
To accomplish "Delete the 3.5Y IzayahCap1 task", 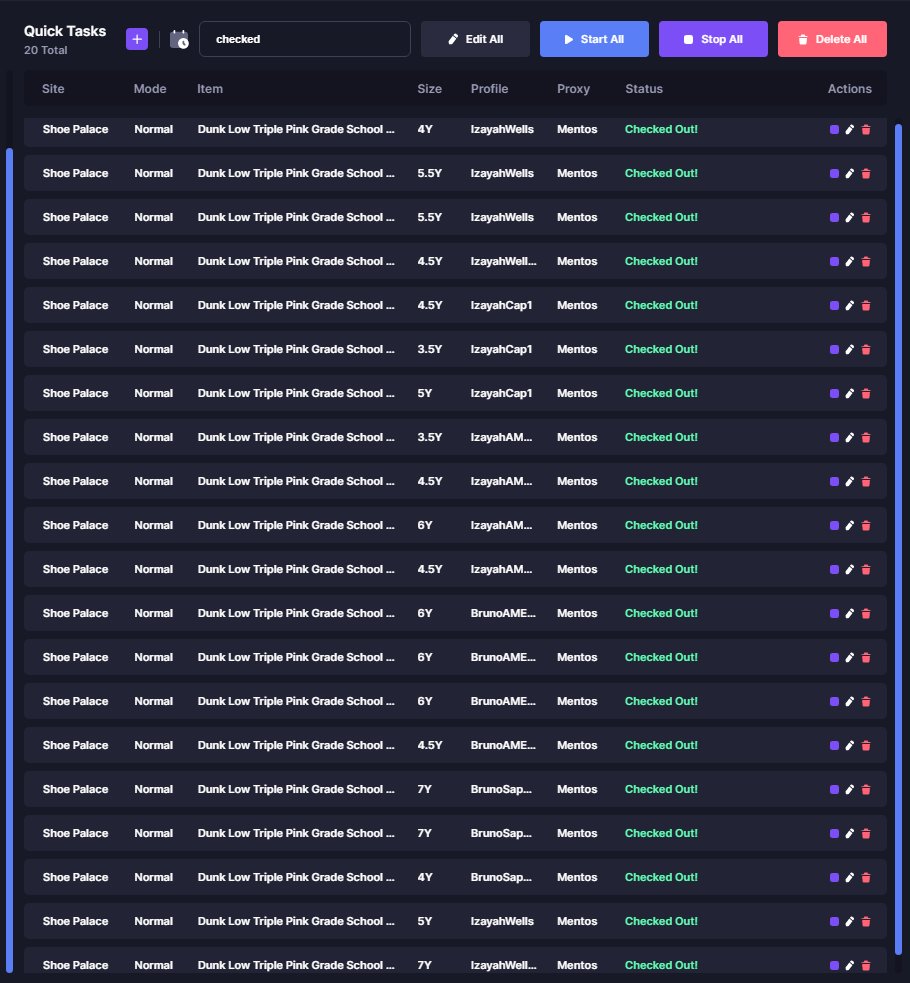I will click(866, 349).
